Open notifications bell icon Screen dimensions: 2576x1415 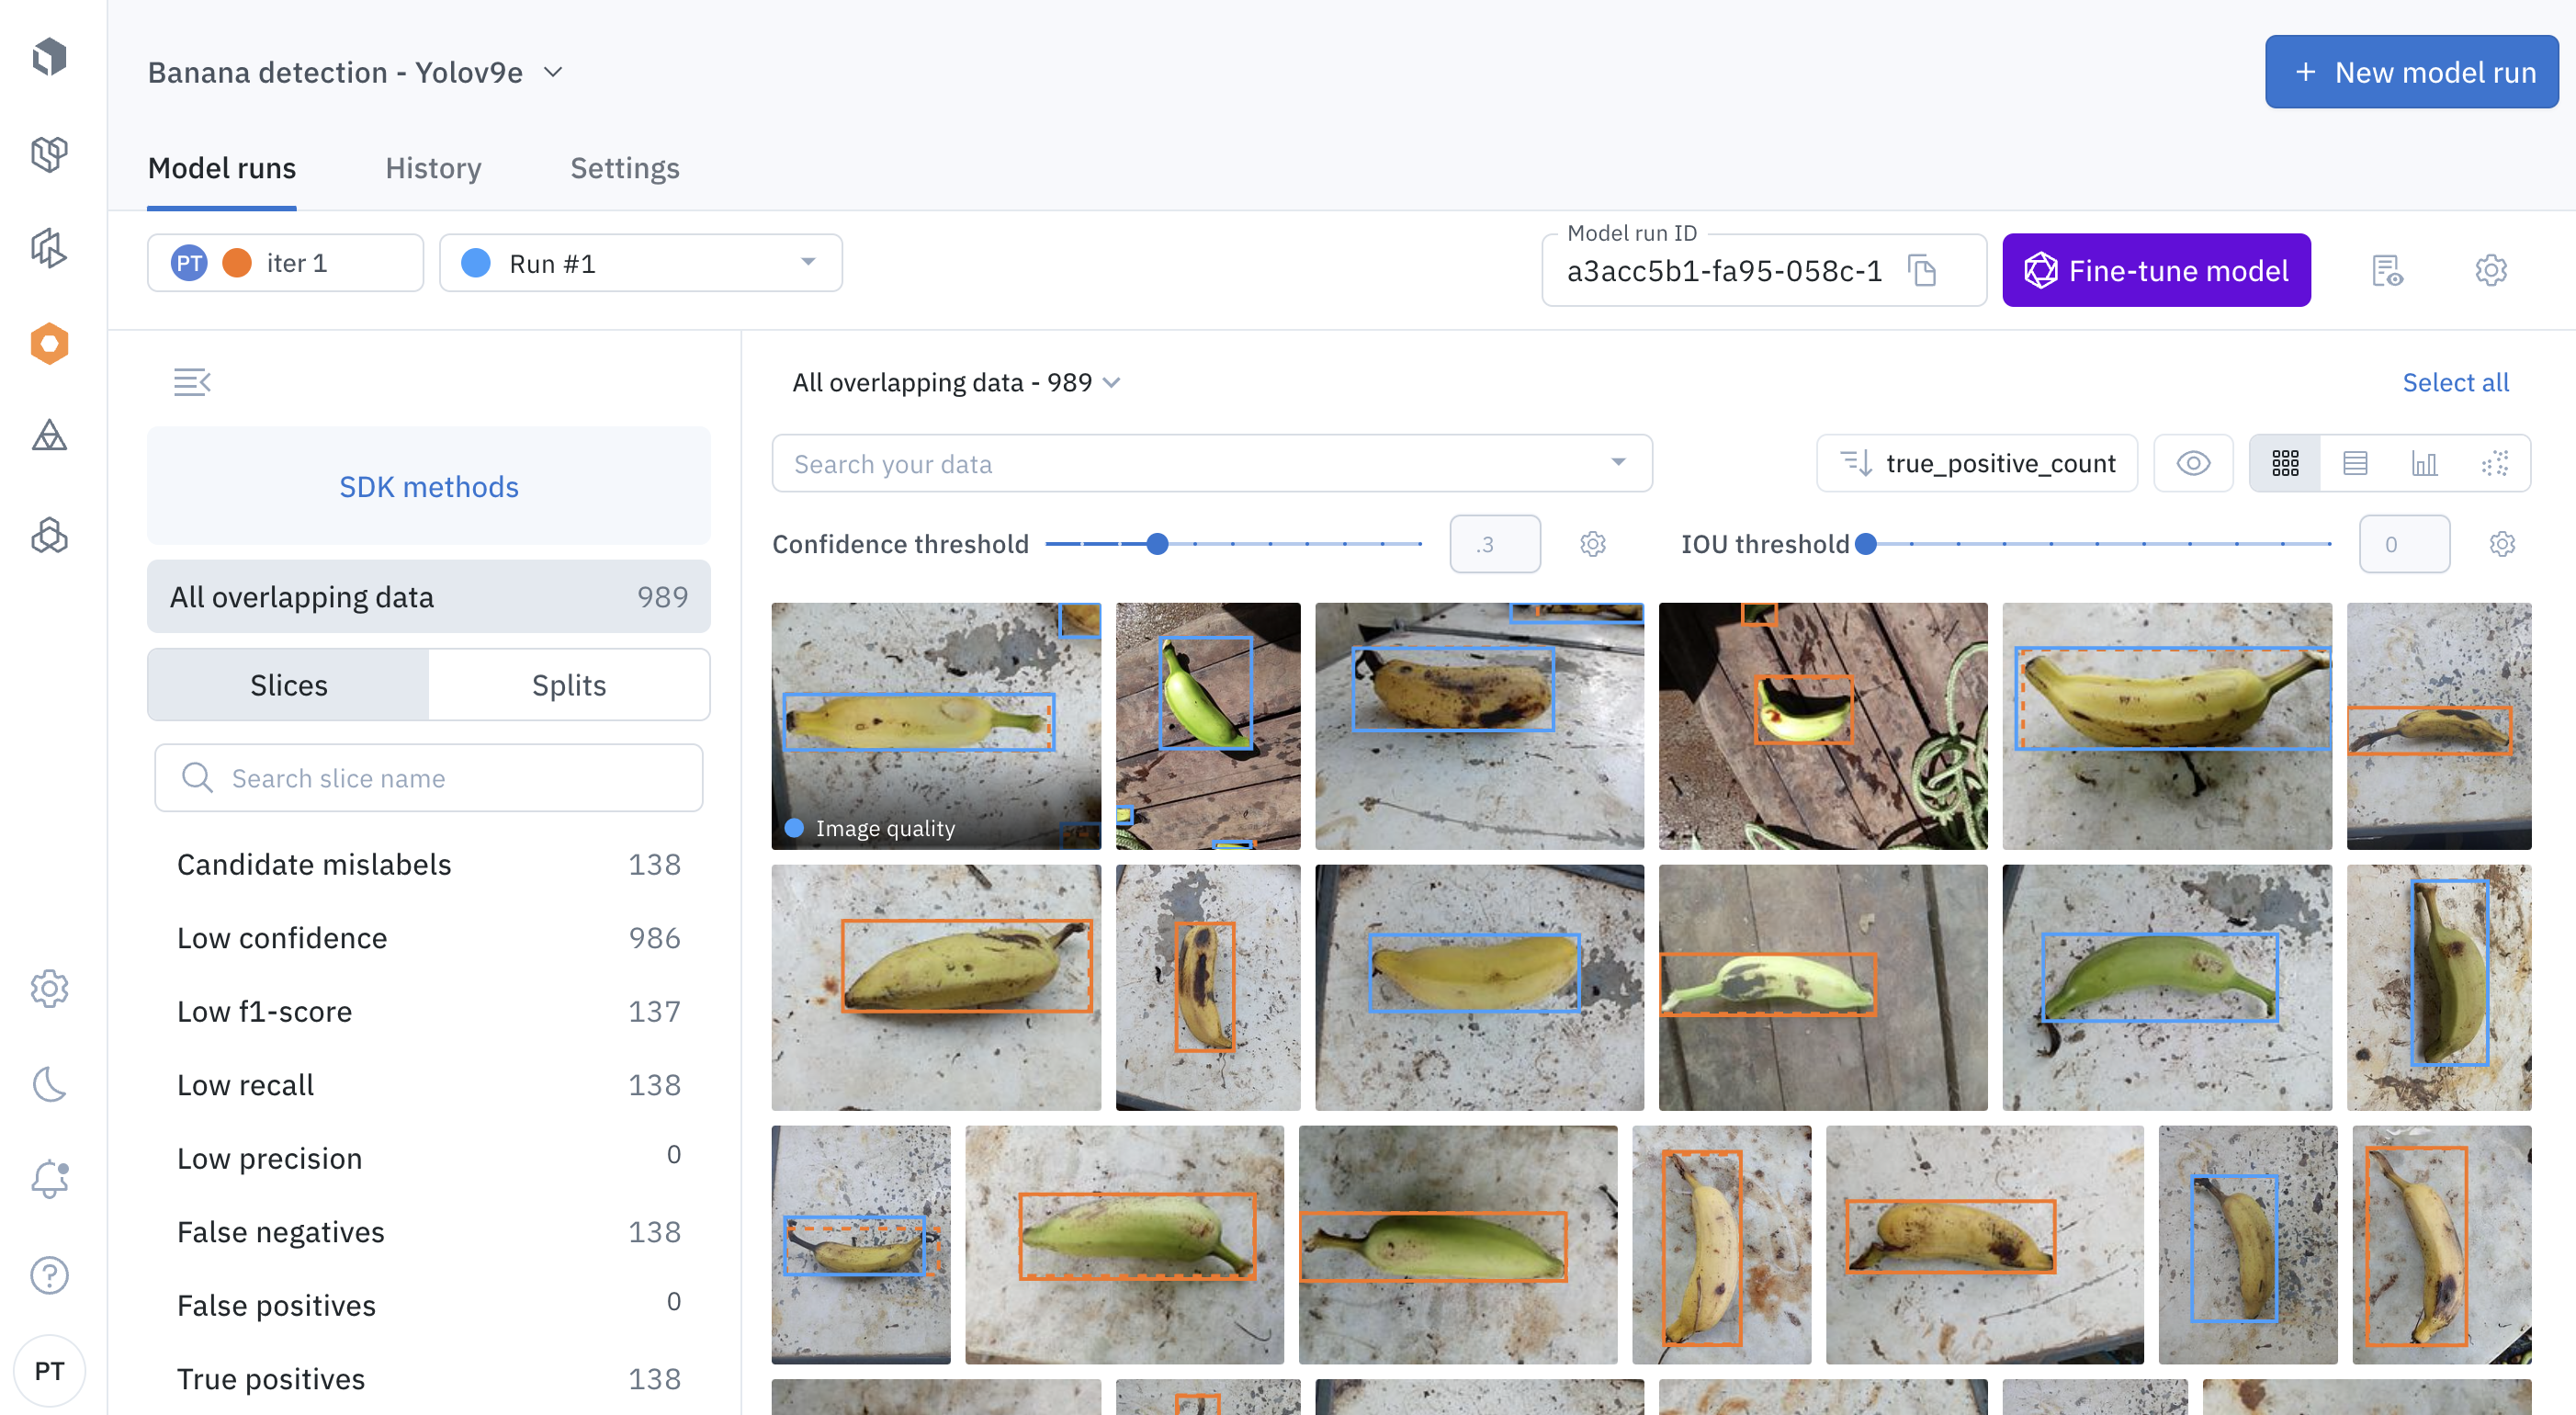49,1179
